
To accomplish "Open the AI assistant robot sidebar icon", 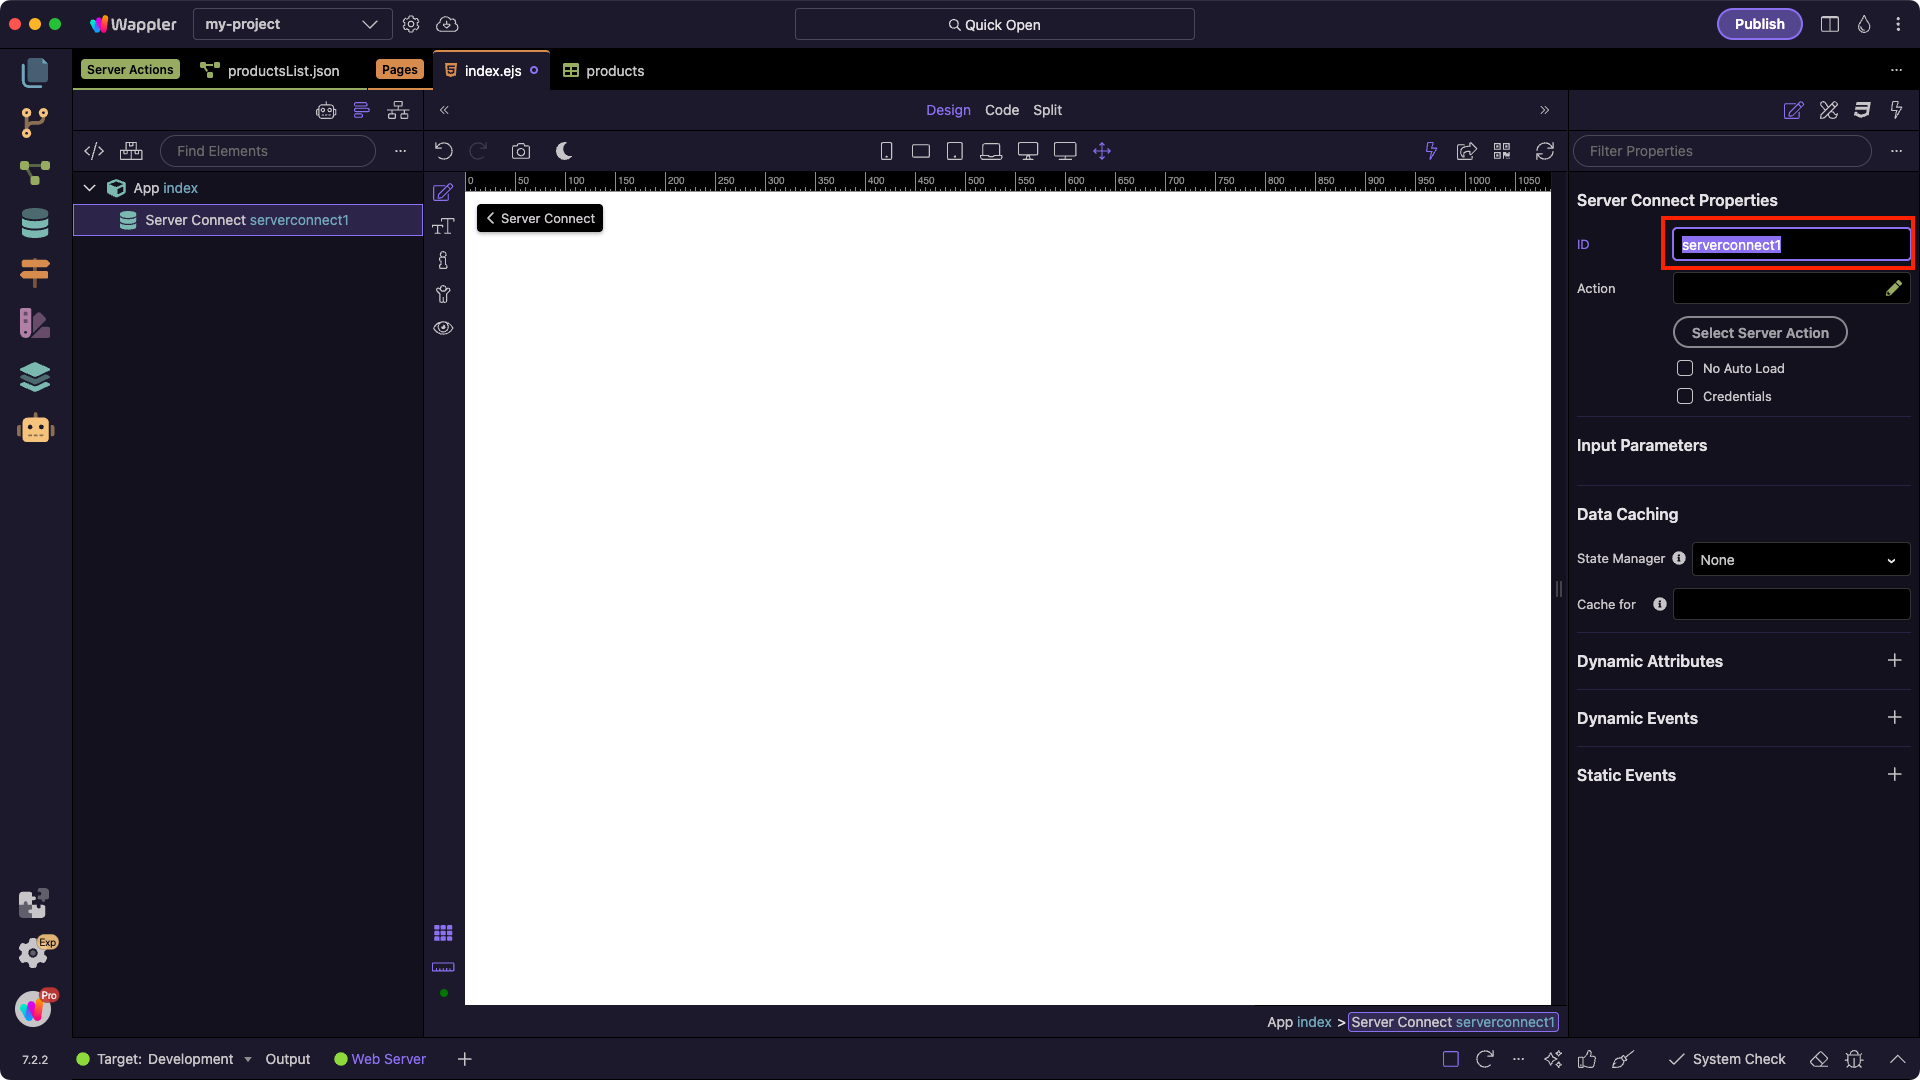I will pyautogui.click(x=35, y=428).
